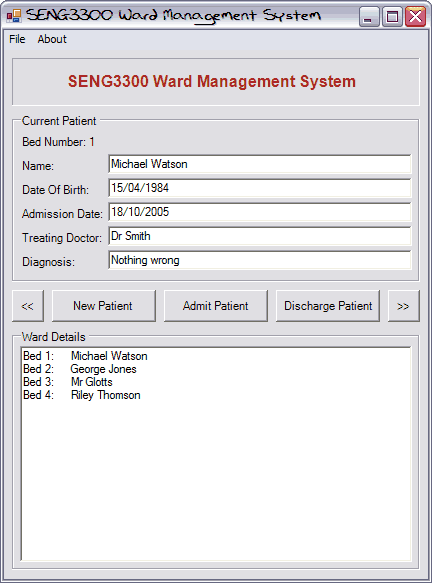Select Bed 4 Riley Thomson entry
The height and width of the screenshot is (583, 432).
(x=82, y=395)
